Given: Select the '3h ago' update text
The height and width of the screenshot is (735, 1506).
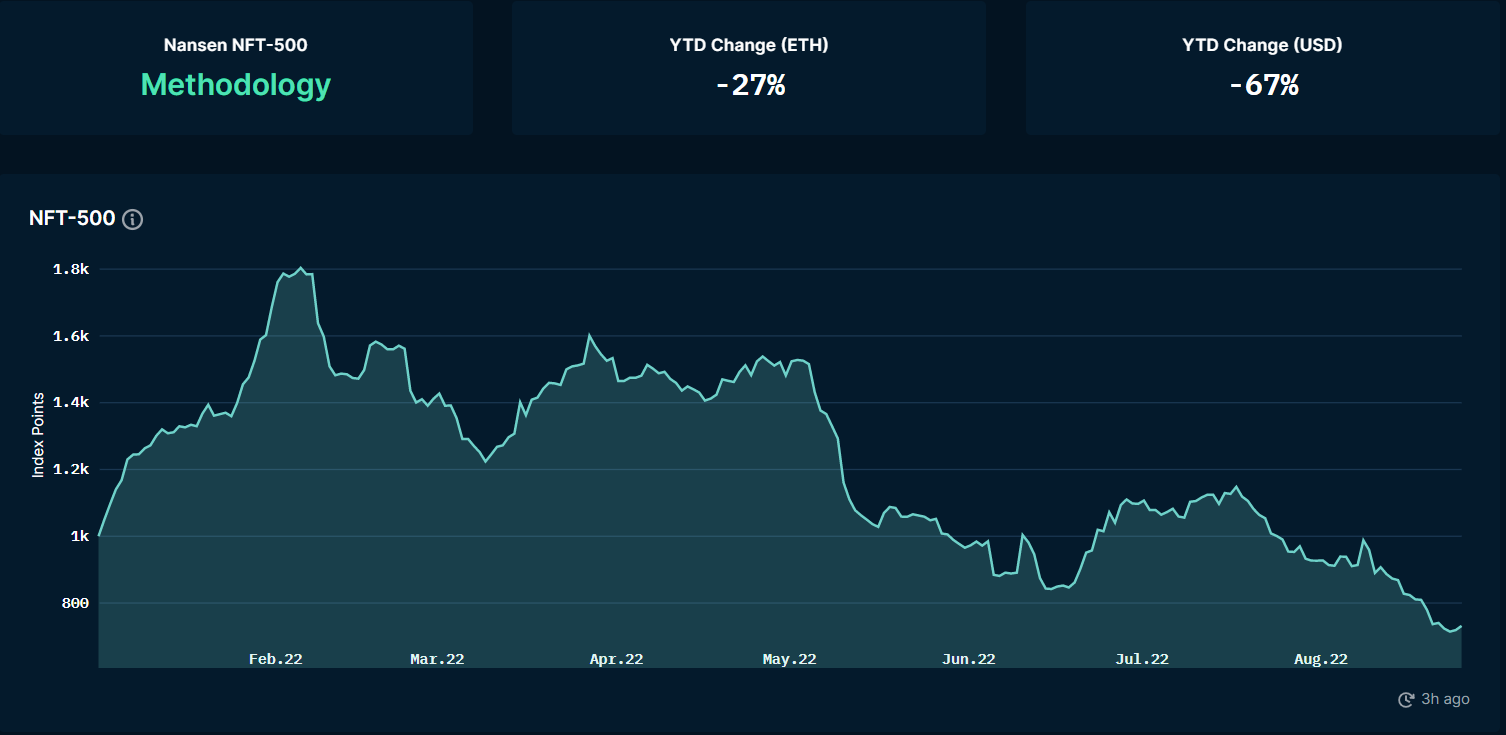Looking at the screenshot, I should (x=1445, y=699).
